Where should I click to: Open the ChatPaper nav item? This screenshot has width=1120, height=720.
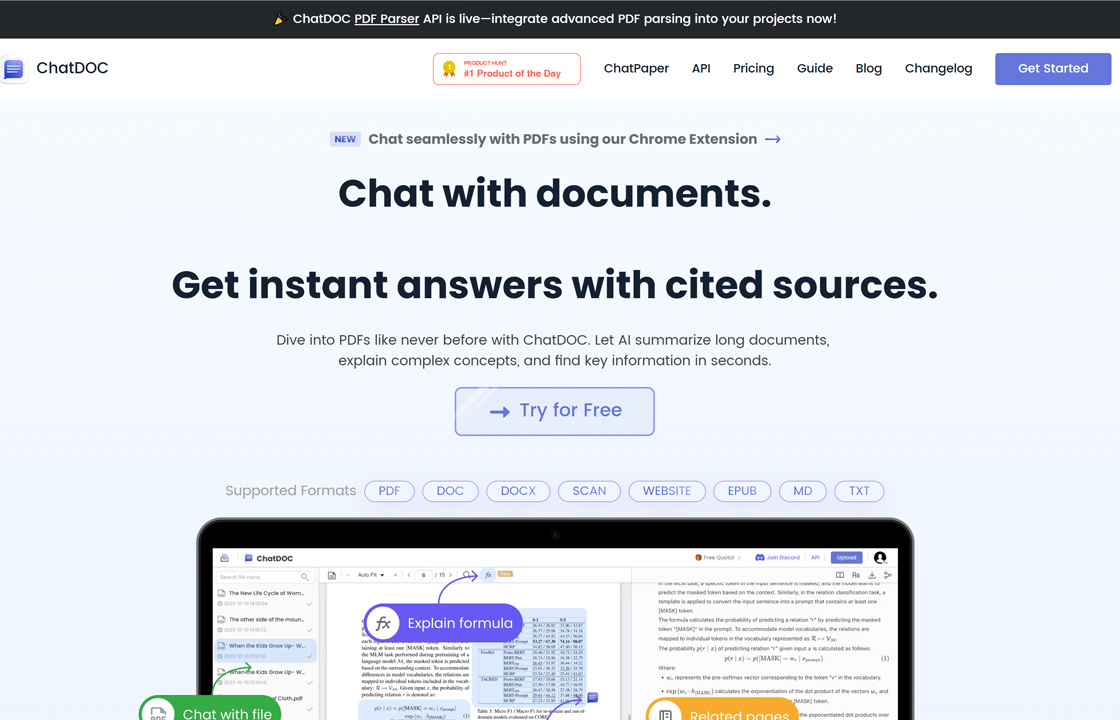(636, 69)
